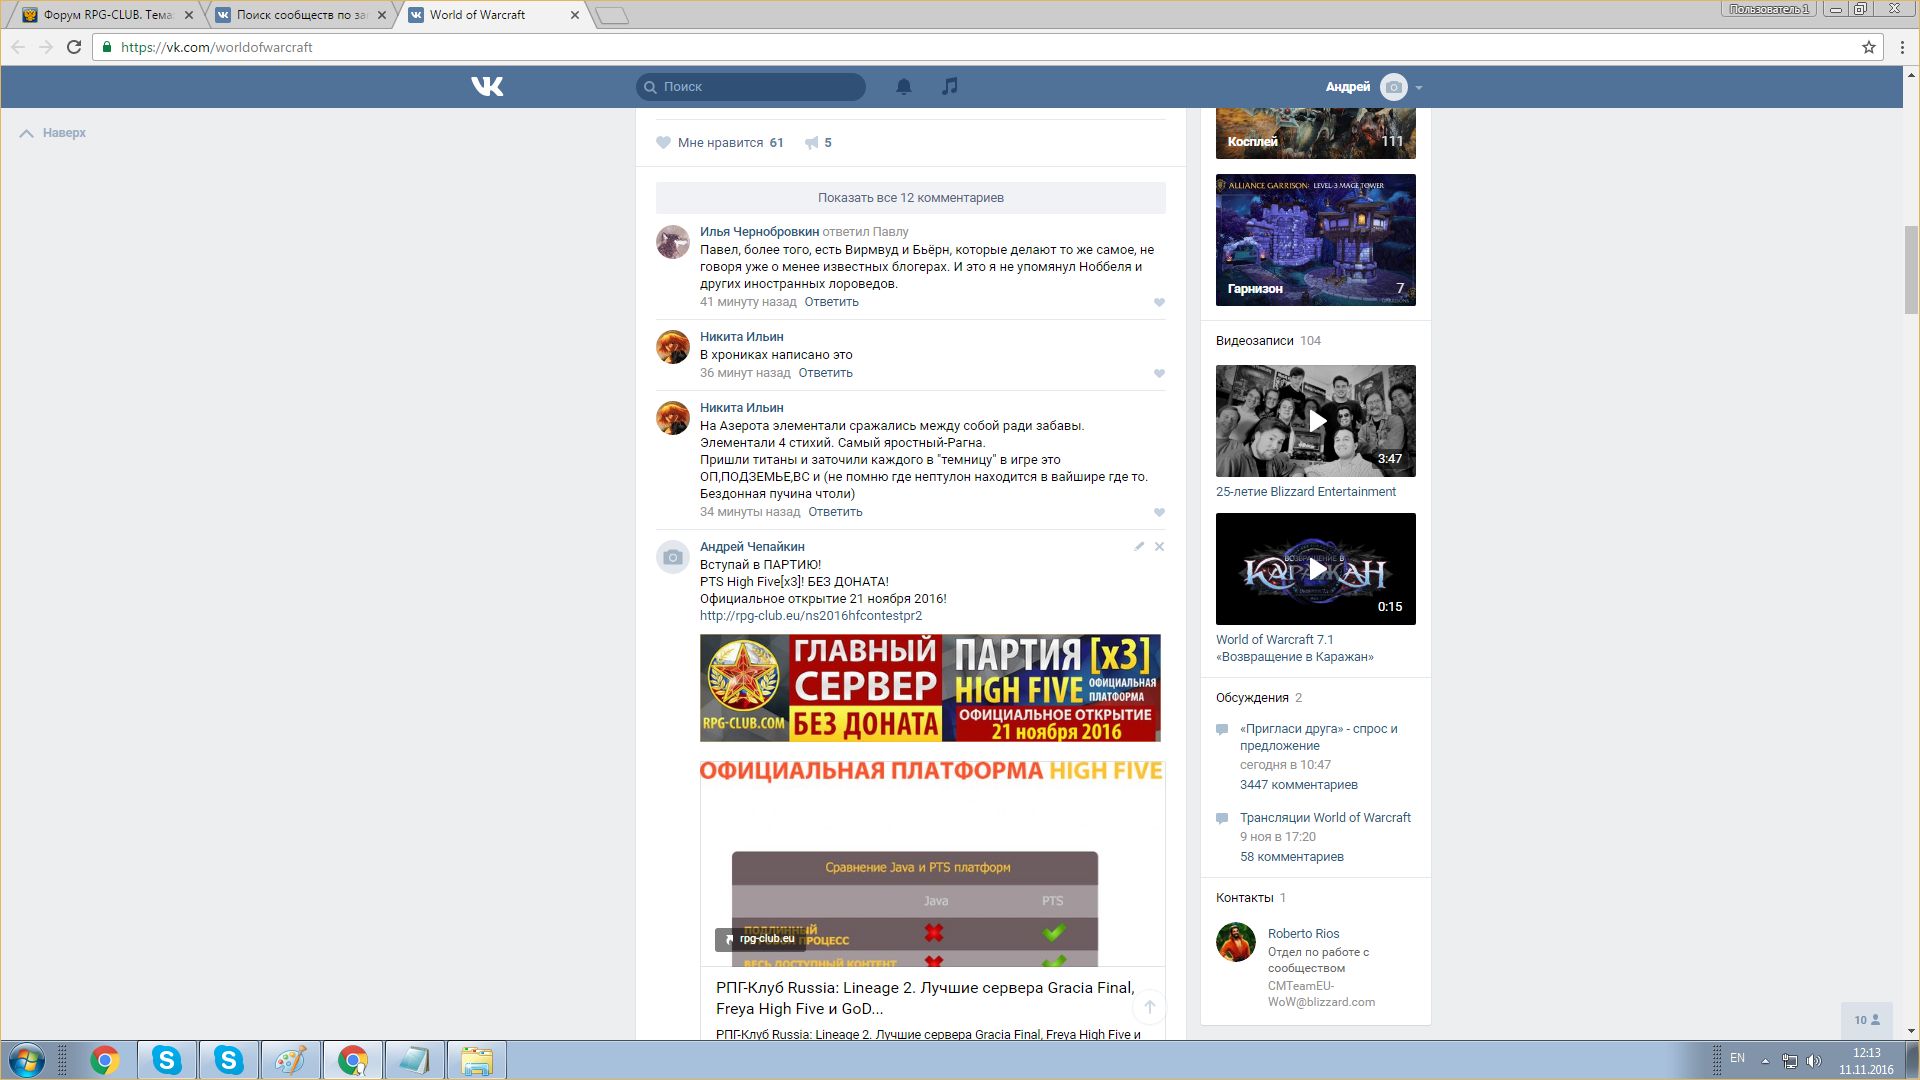Click the rpg-club.eu link badge

759,939
